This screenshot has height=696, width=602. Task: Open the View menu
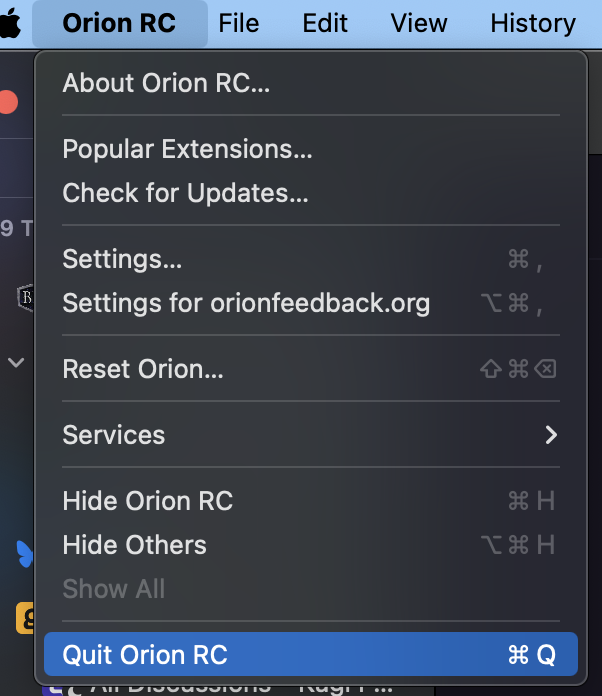click(x=418, y=23)
